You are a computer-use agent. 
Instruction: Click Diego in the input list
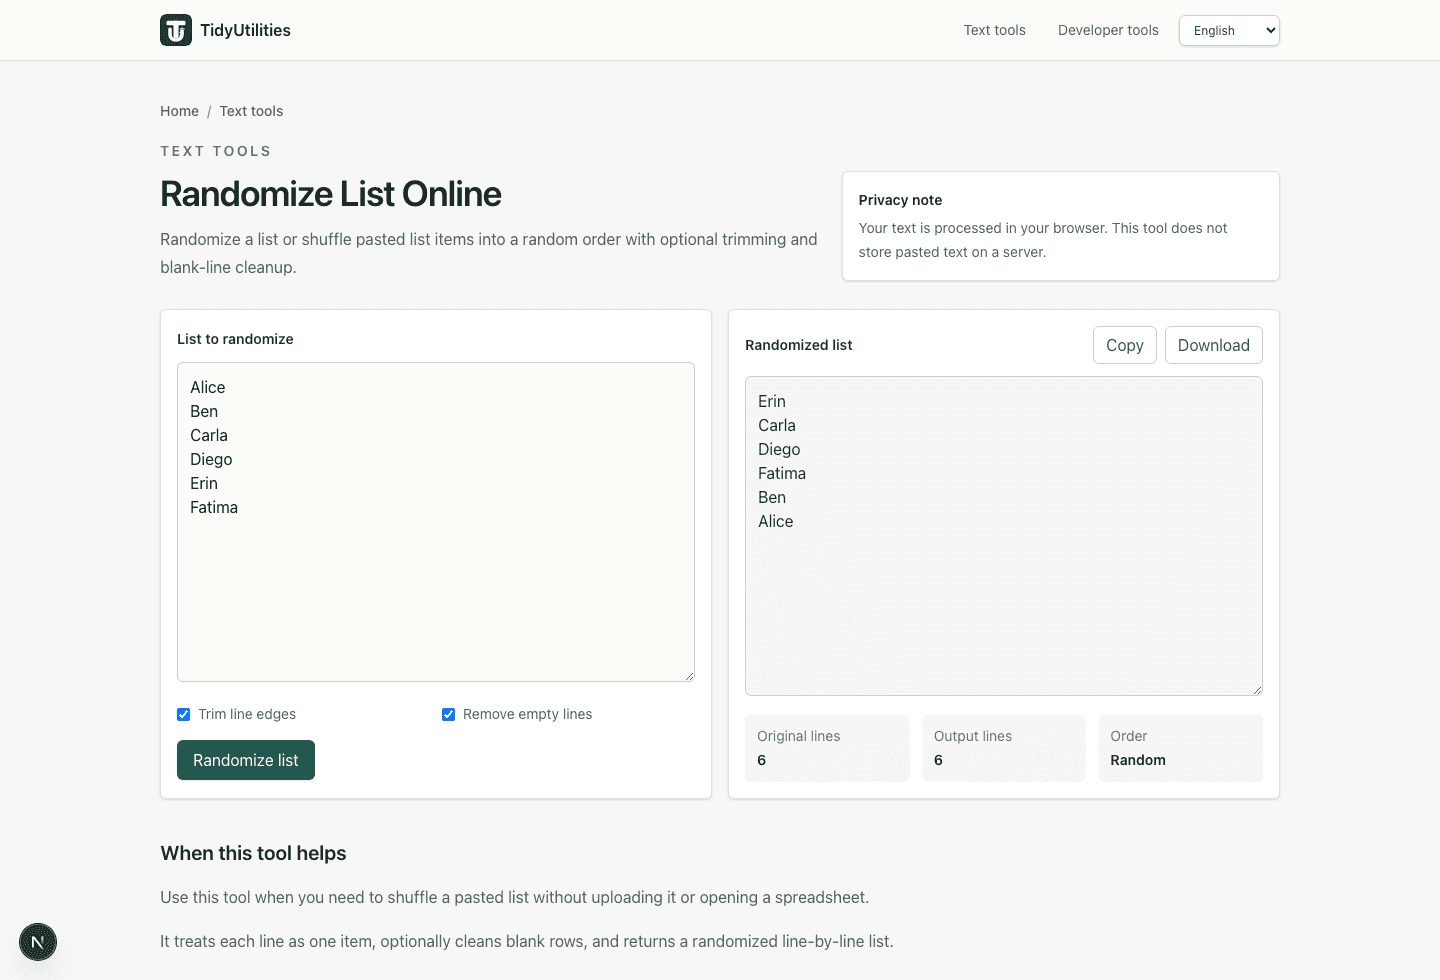point(211,459)
